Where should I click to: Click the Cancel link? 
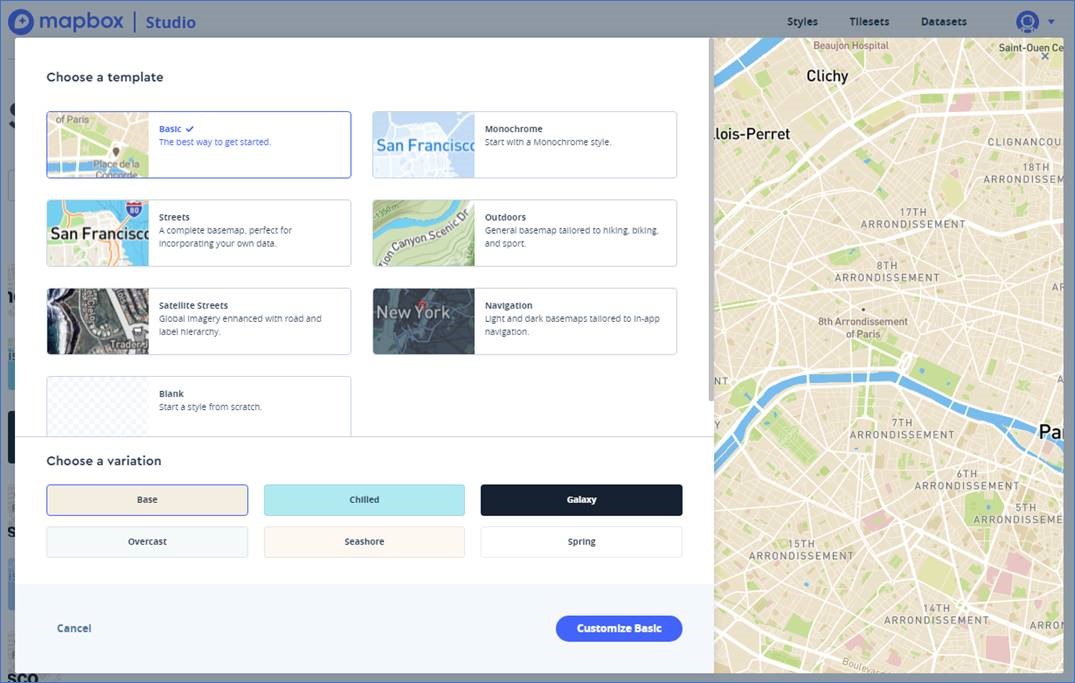(x=74, y=628)
